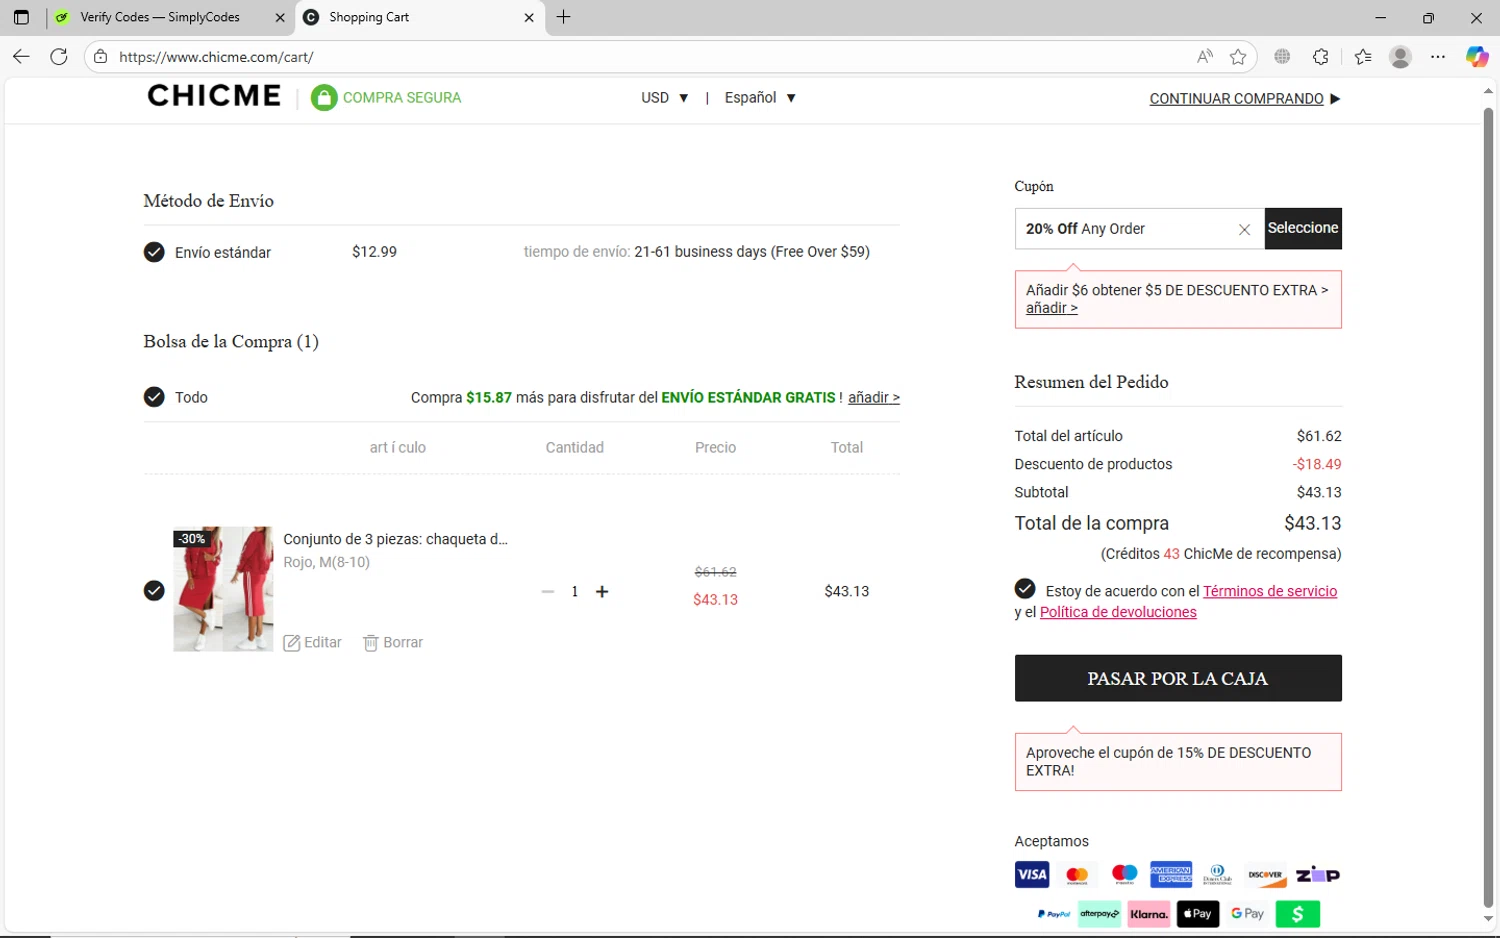Image resolution: width=1500 pixels, height=938 pixels.
Task: Click the Google Pay payment icon
Action: point(1247,914)
